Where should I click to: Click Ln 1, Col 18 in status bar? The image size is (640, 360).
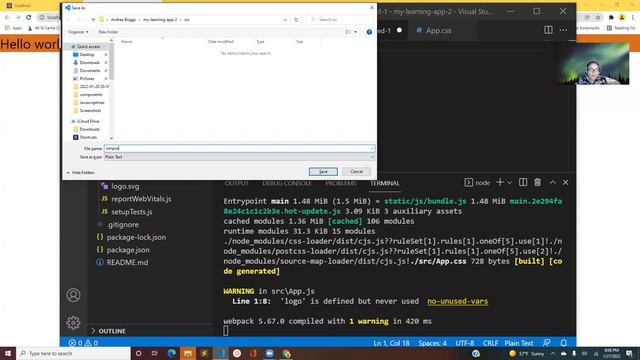point(391,343)
